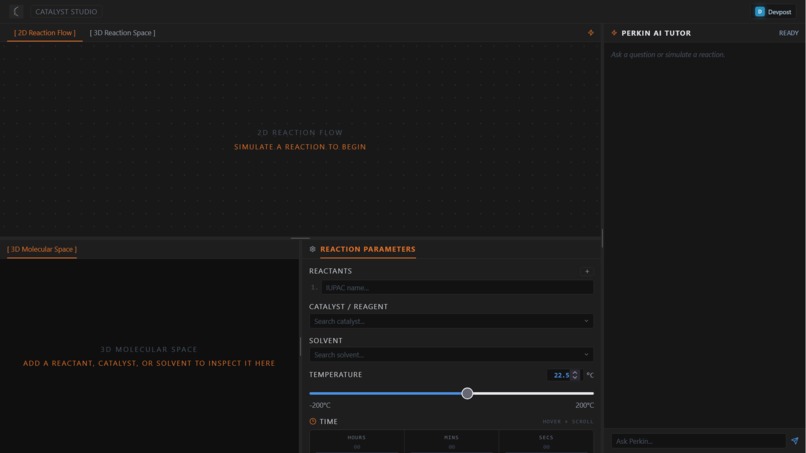Add another reactant with the plus button
Viewport: 806px width, 453px height.
click(587, 271)
